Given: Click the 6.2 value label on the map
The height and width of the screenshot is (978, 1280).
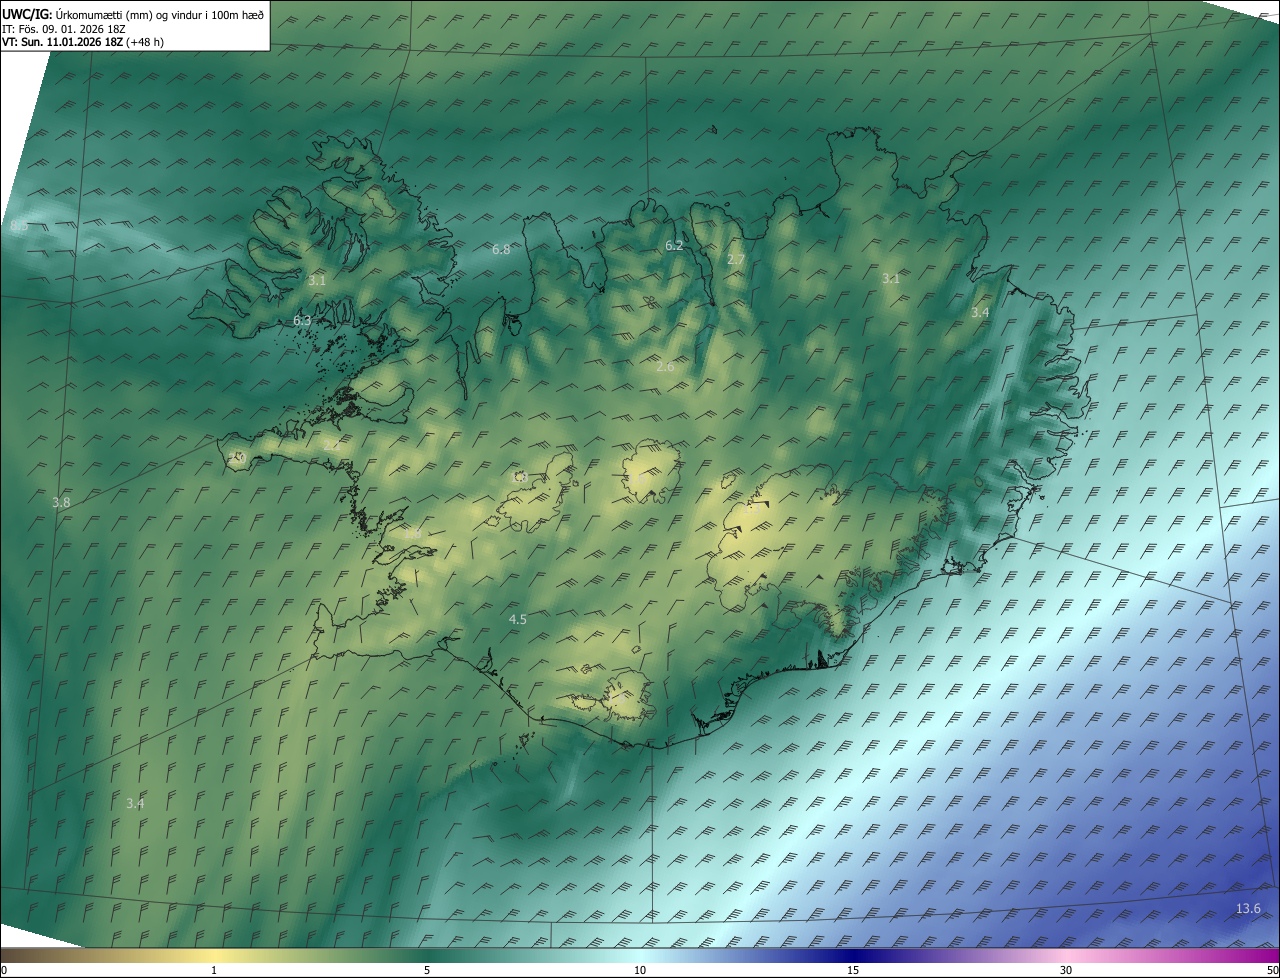Looking at the screenshot, I should [x=674, y=245].
